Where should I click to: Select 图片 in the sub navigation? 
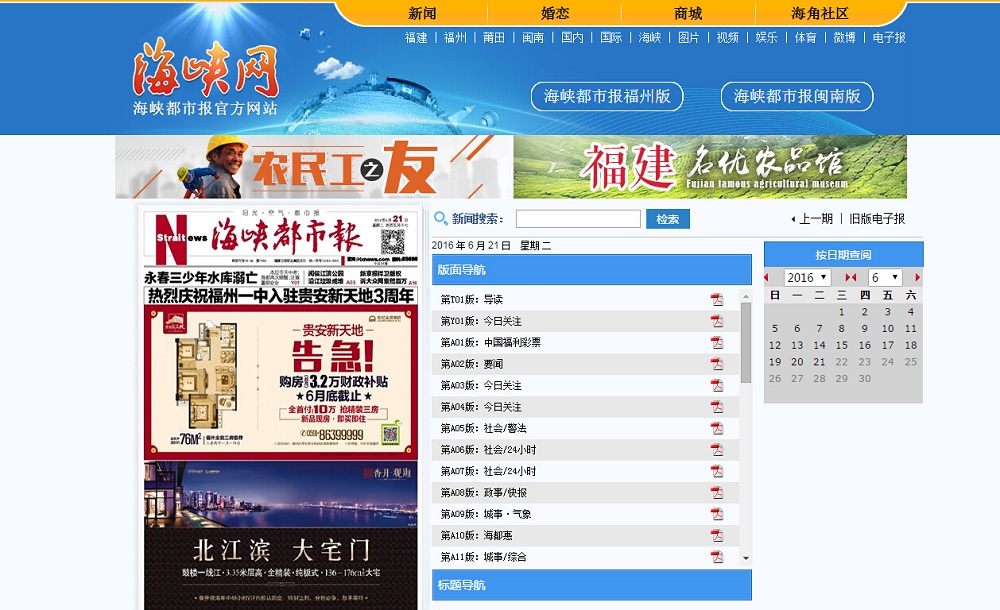[x=689, y=38]
